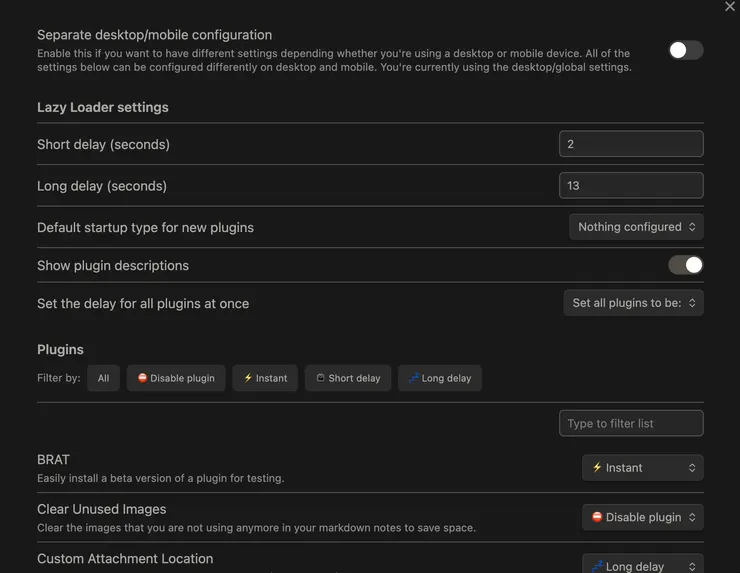Enable separate desktop/mobile configuration toggle
The height and width of the screenshot is (573, 740).
point(686,50)
